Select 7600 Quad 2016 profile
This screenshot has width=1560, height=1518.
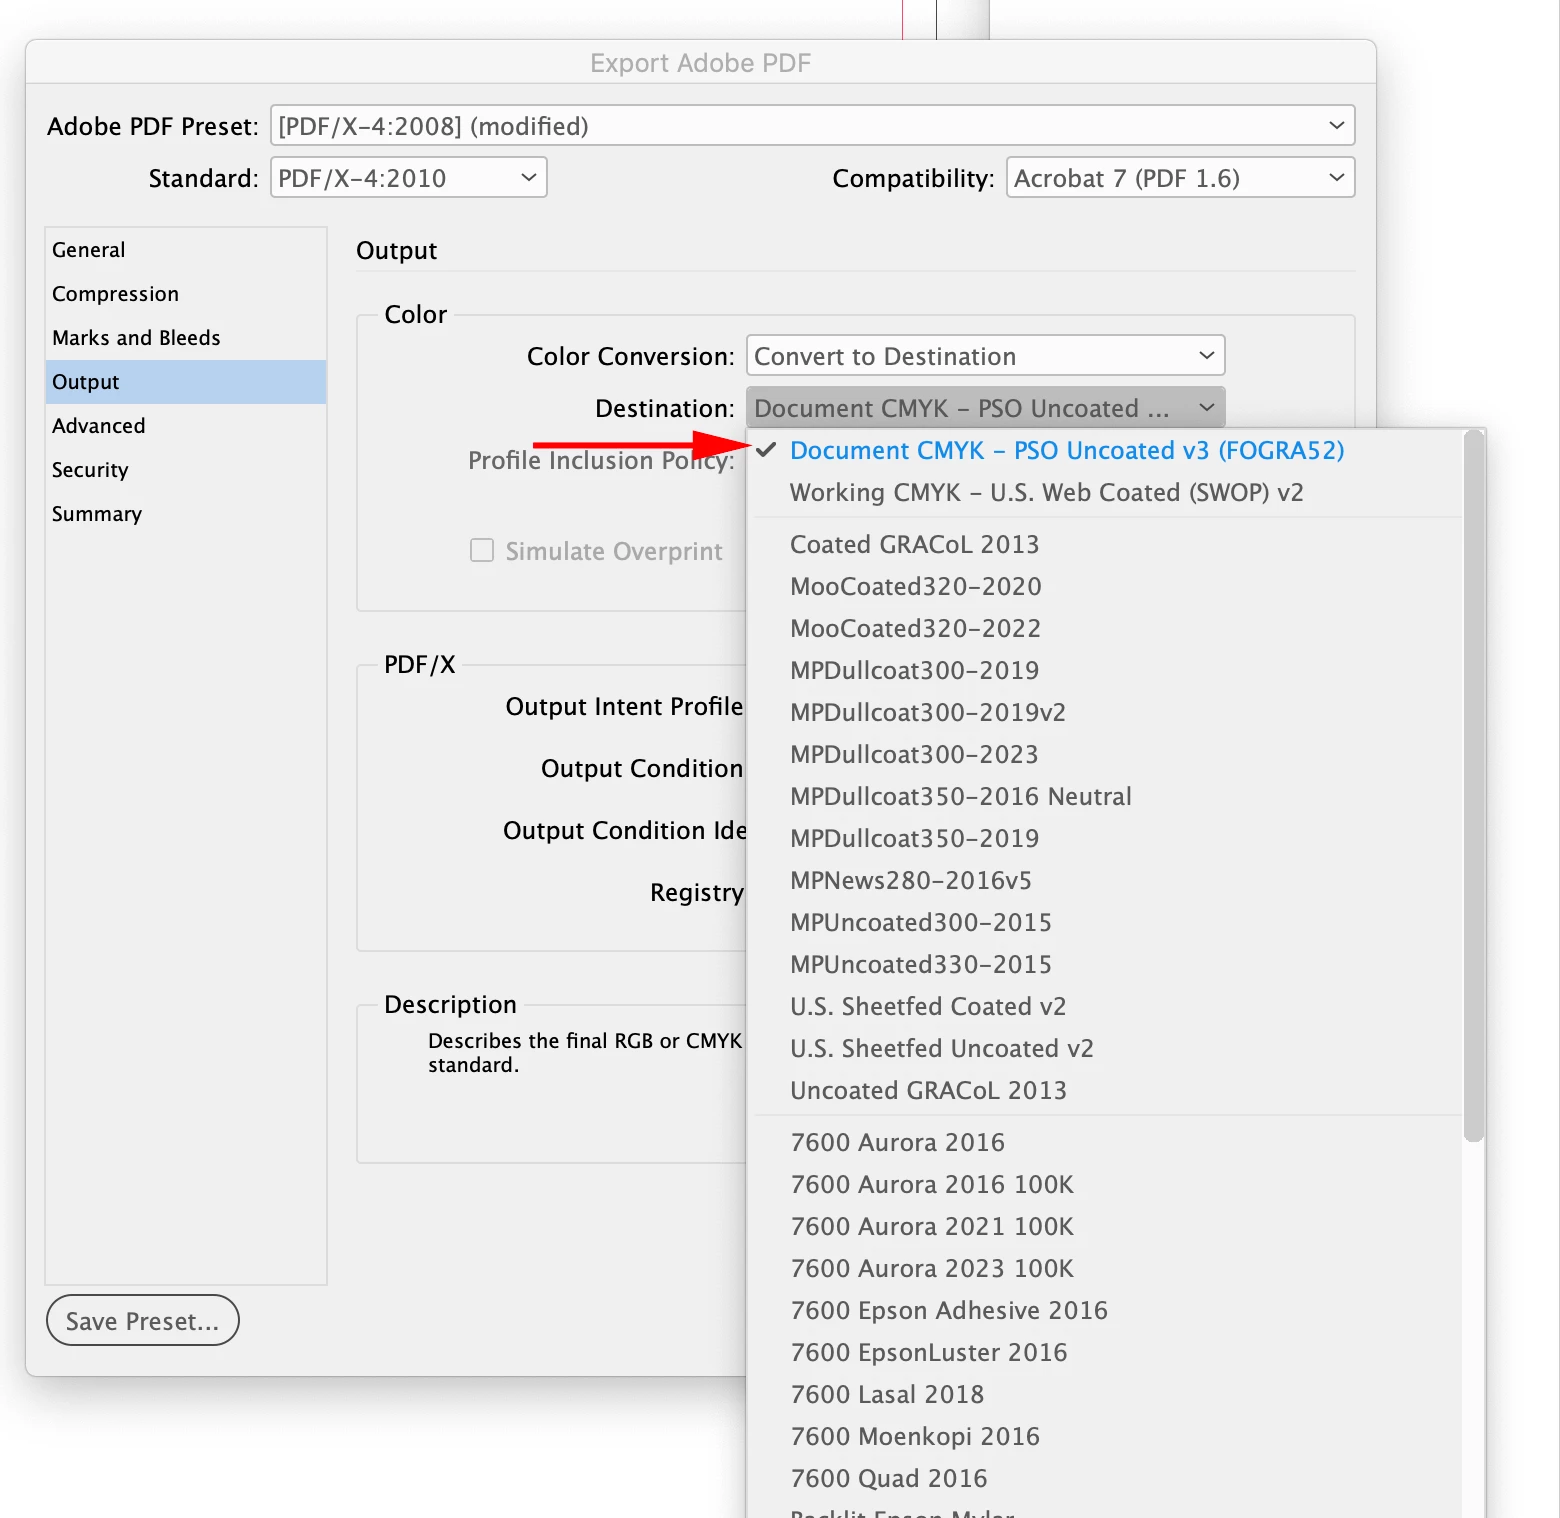click(x=1105, y=1479)
